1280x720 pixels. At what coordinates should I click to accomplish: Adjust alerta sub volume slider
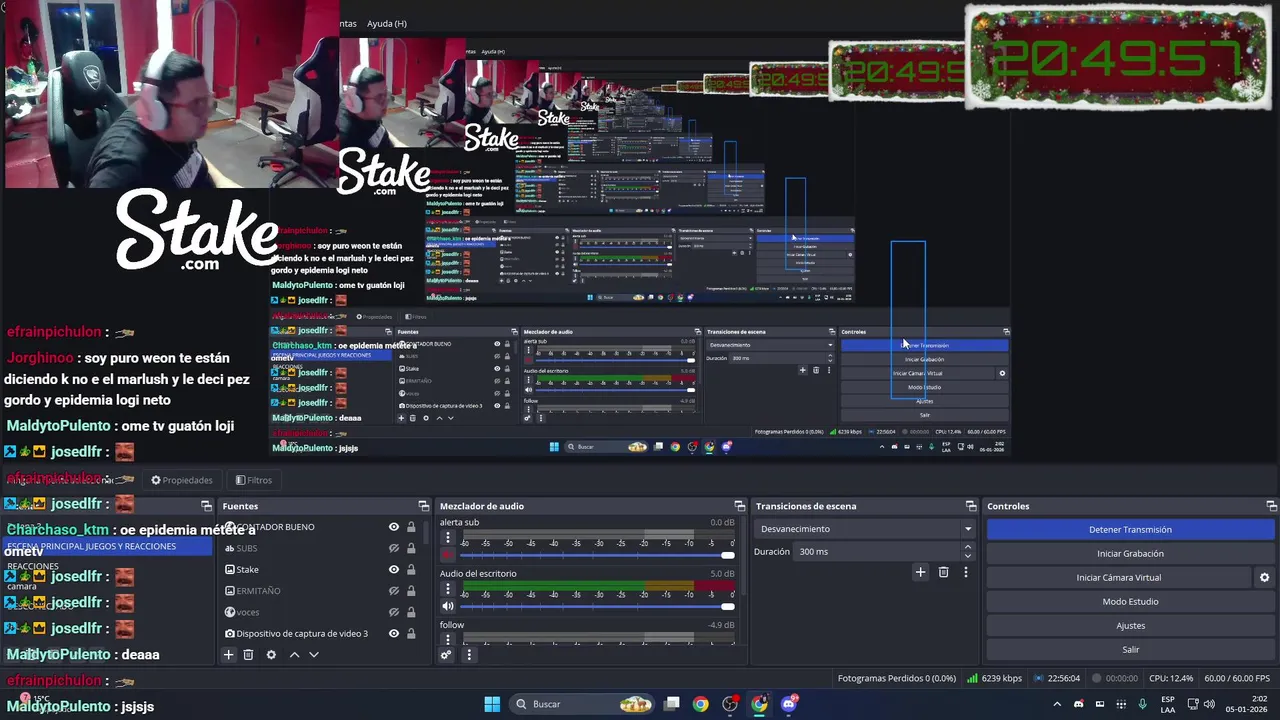coord(597,555)
